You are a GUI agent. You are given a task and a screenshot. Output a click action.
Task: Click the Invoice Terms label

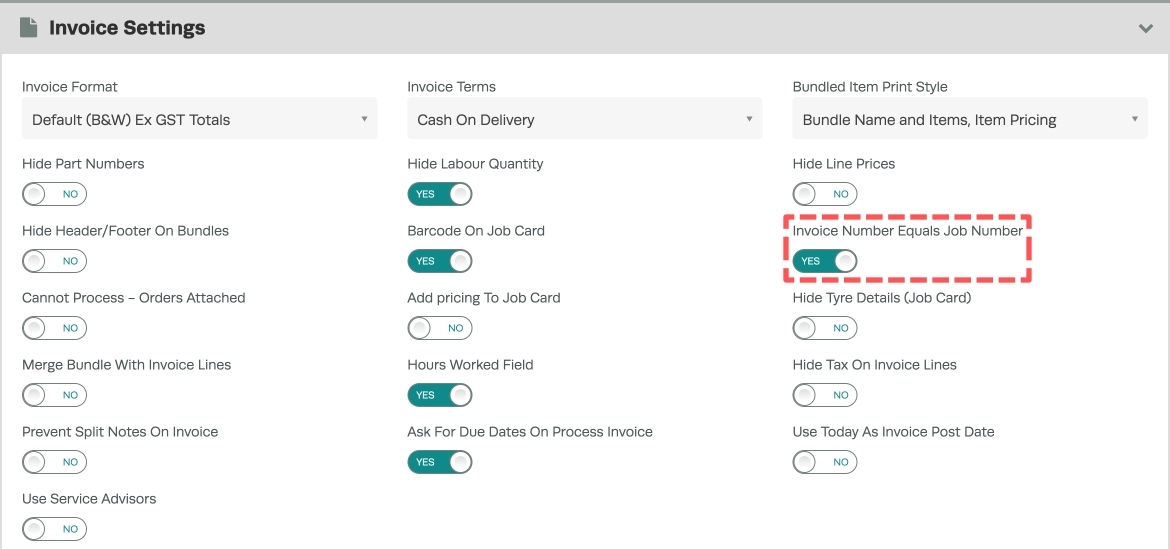pyautogui.click(x=451, y=87)
